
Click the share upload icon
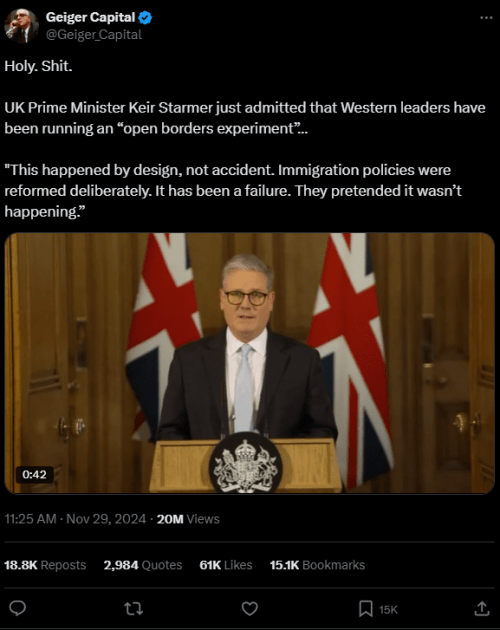pos(482,608)
